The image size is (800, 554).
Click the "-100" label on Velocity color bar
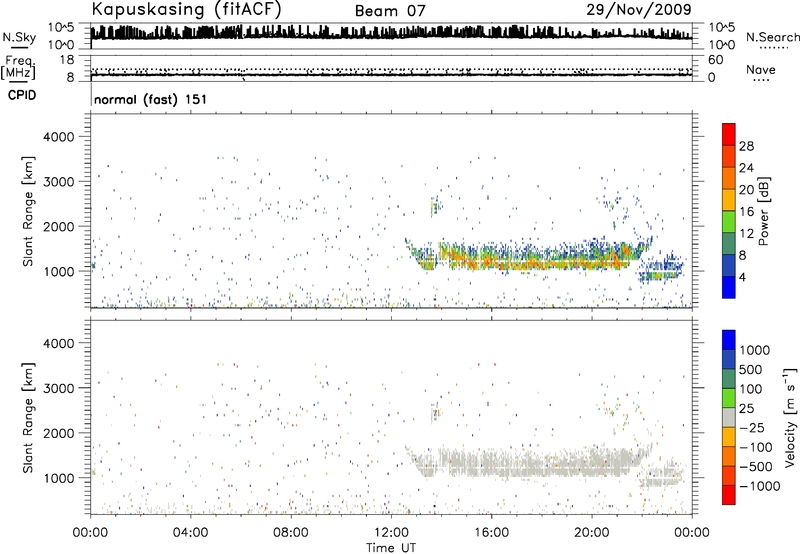[x=755, y=447]
